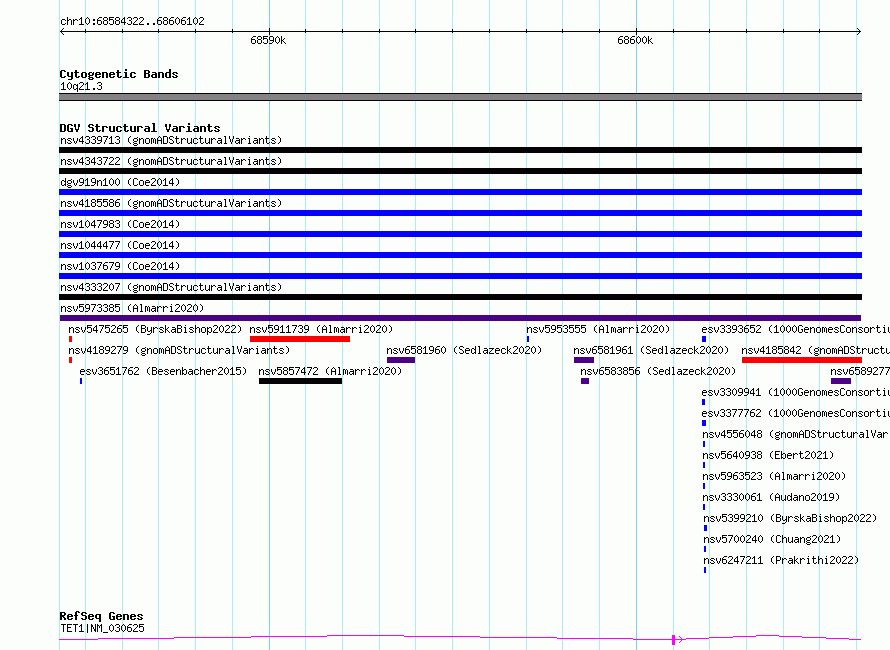Click the TET1|NM_030625 gene label
This screenshot has width=890, height=650.
coord(102,628)
